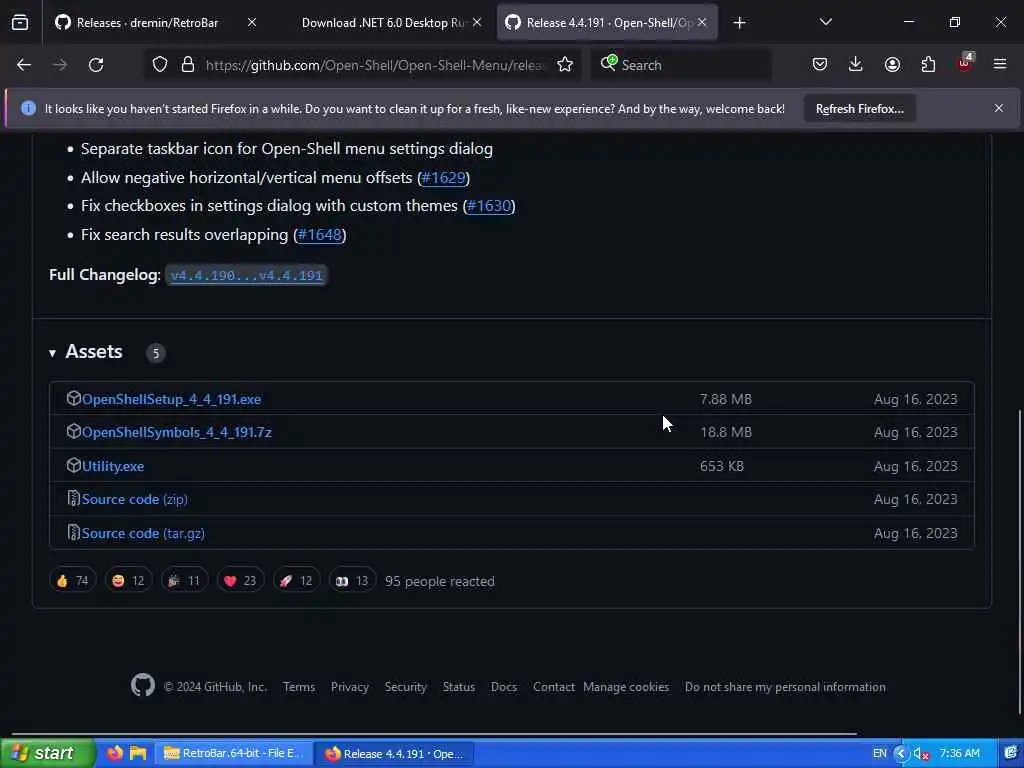Dismiss the Firefox refresh notification bar
The height and width of the screenshot is (768, 1024).
(999, 108)
